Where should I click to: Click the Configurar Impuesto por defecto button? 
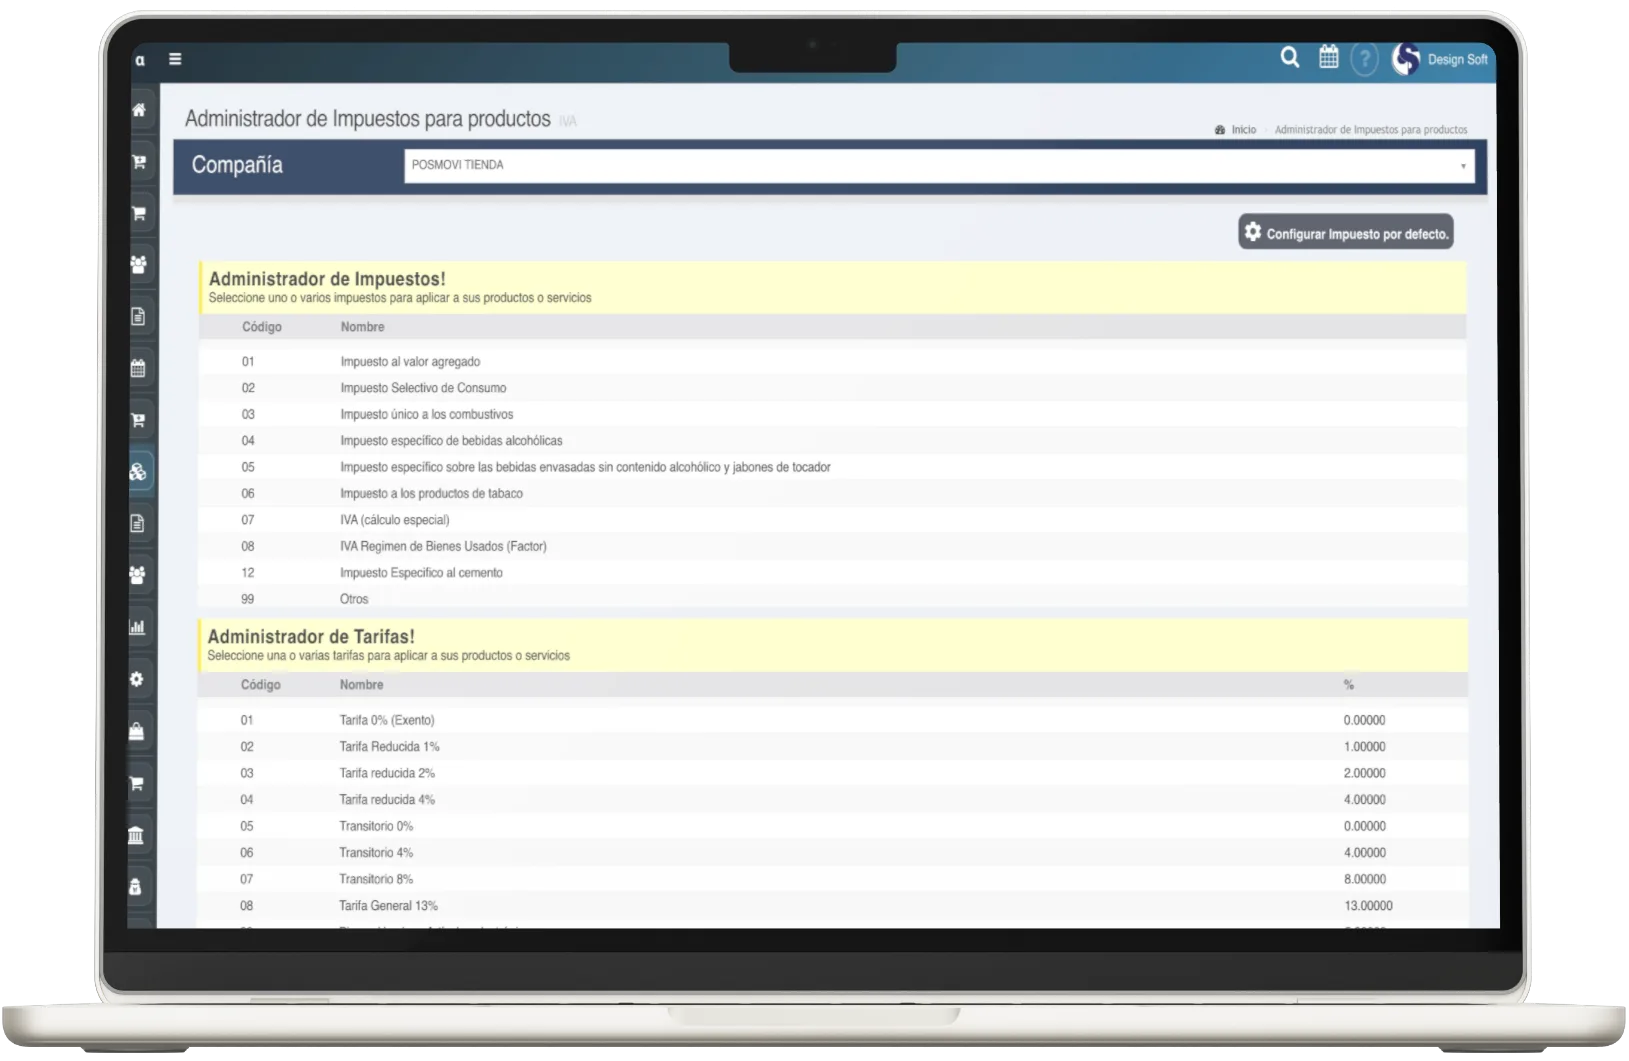(1345, 233)
